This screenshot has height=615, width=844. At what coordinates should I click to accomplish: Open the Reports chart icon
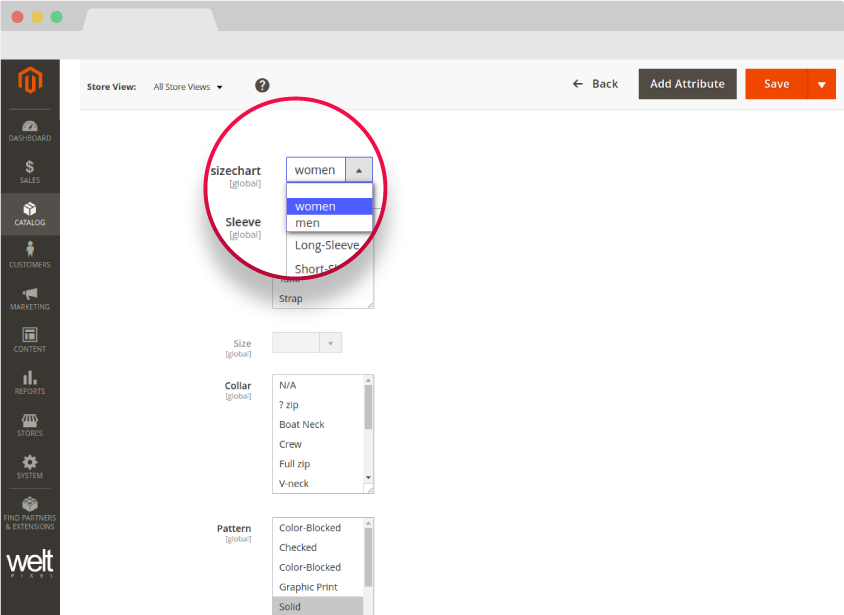coord(29,382)
